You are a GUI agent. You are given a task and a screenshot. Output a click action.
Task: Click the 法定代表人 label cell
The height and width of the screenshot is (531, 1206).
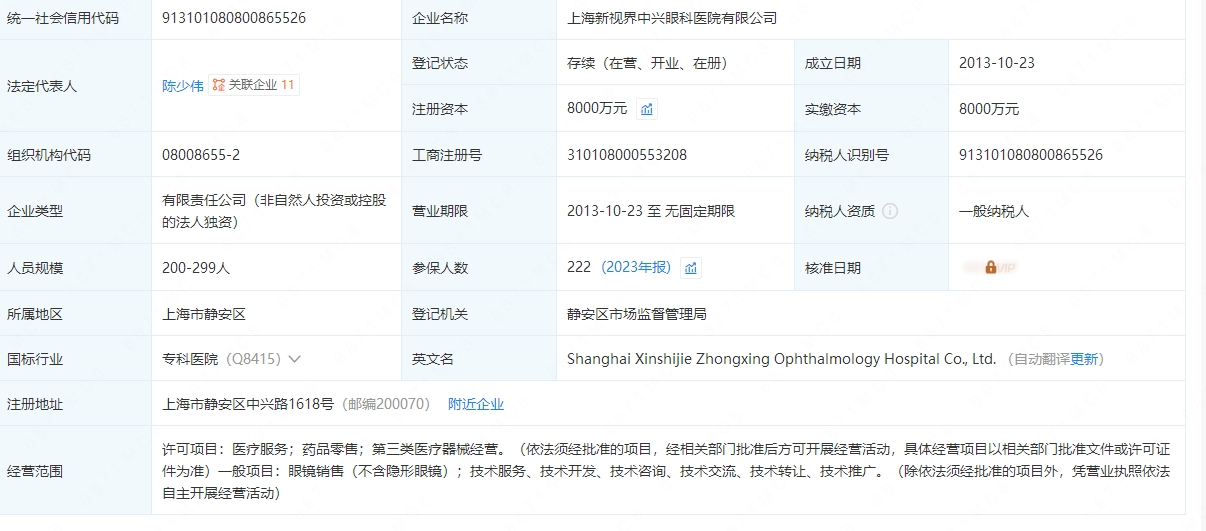(x=75, y=86)
